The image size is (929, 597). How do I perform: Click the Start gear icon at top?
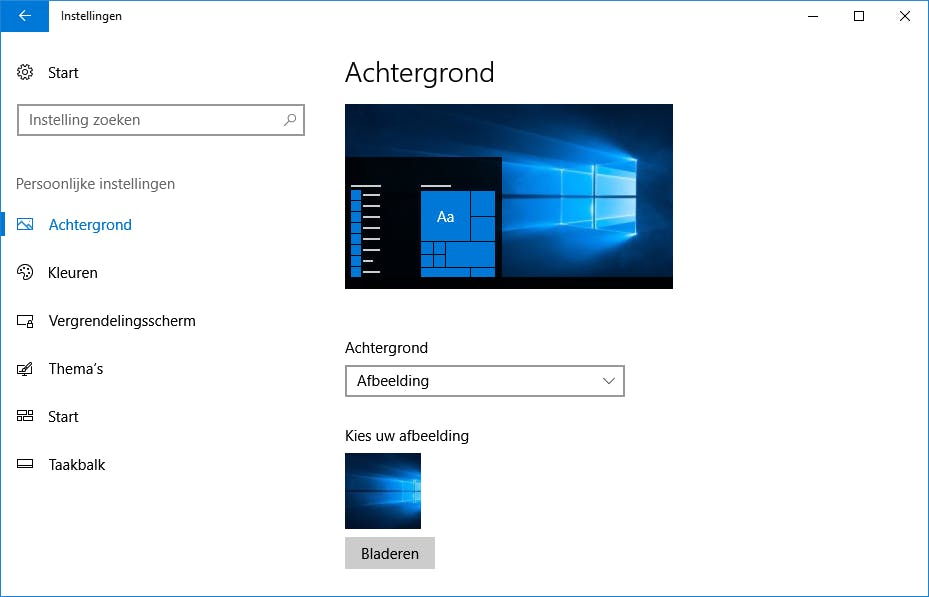(x=24, y=72)
